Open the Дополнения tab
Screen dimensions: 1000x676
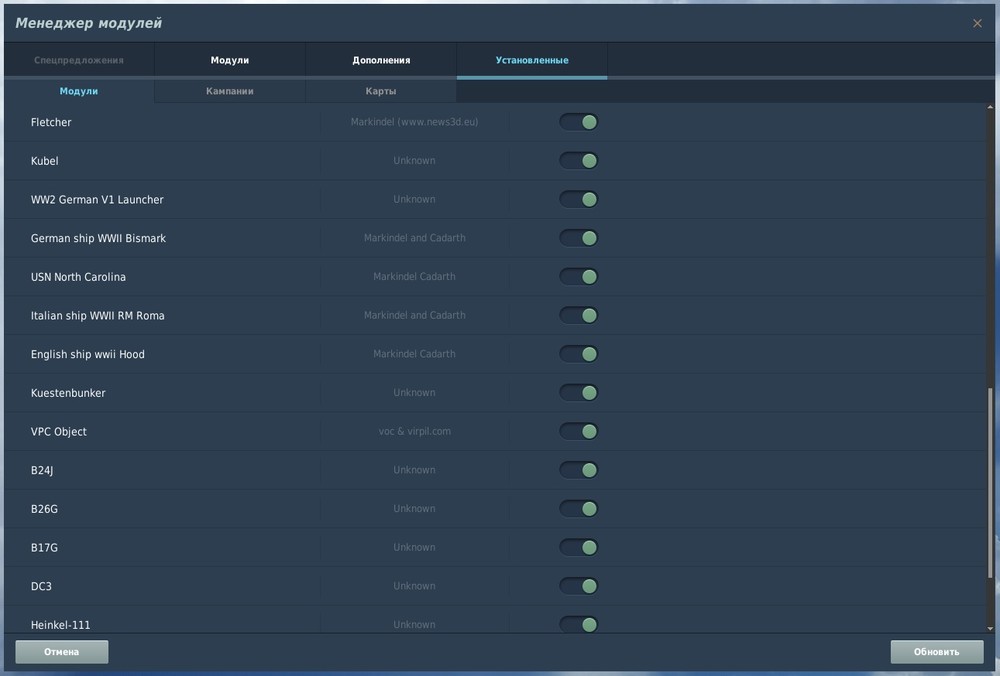click(x=381, y=60)
